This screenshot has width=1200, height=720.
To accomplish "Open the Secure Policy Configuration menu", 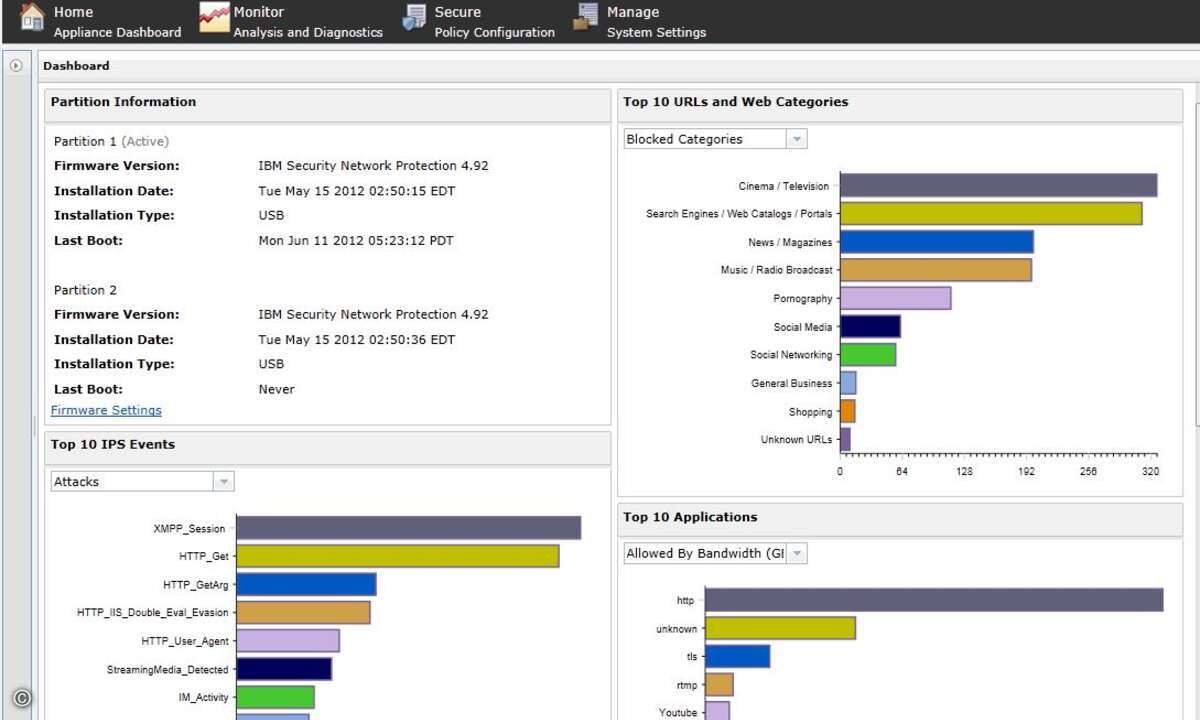I will 494,22.
